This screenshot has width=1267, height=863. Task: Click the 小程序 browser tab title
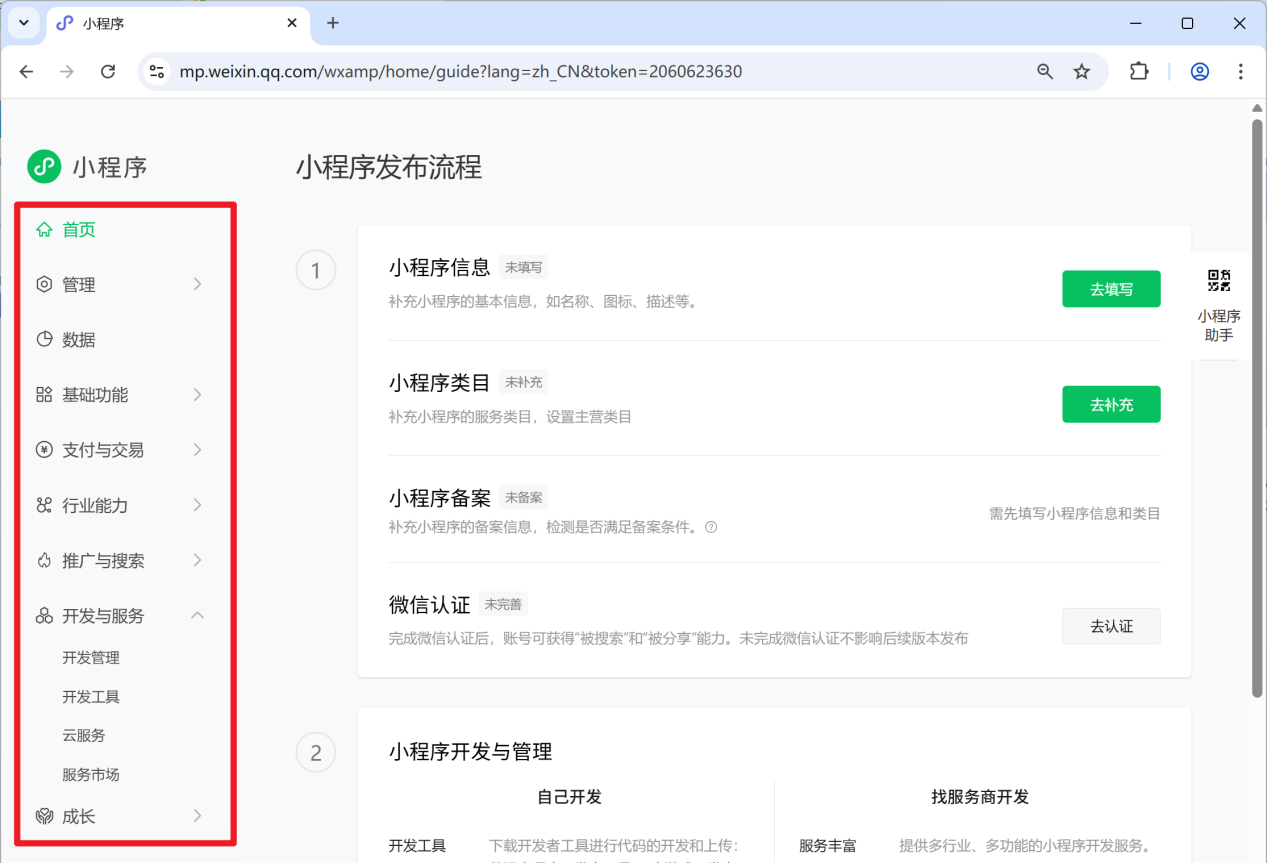coord(104,23)
